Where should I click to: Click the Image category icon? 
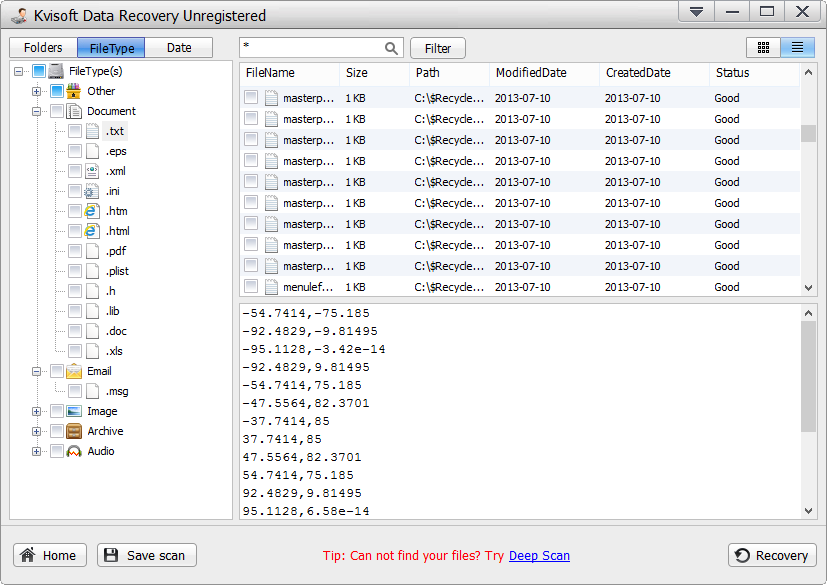point(74,411)
